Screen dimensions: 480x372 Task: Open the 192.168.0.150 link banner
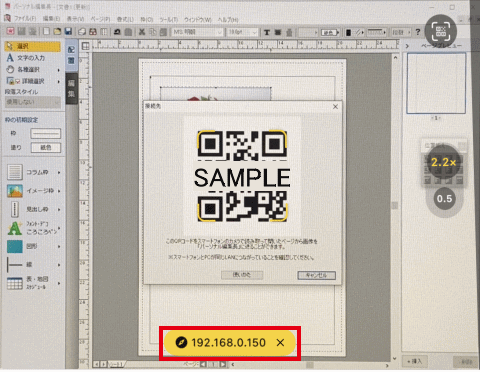click(x=230, y=343)
